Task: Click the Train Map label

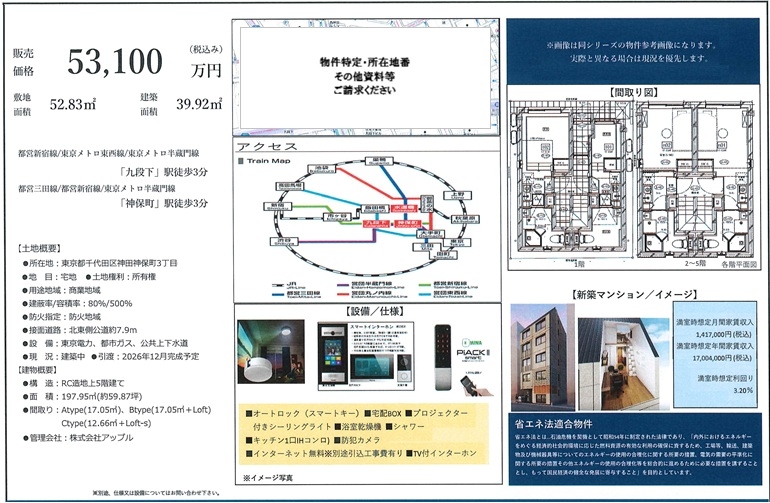Action: (268, 161)
